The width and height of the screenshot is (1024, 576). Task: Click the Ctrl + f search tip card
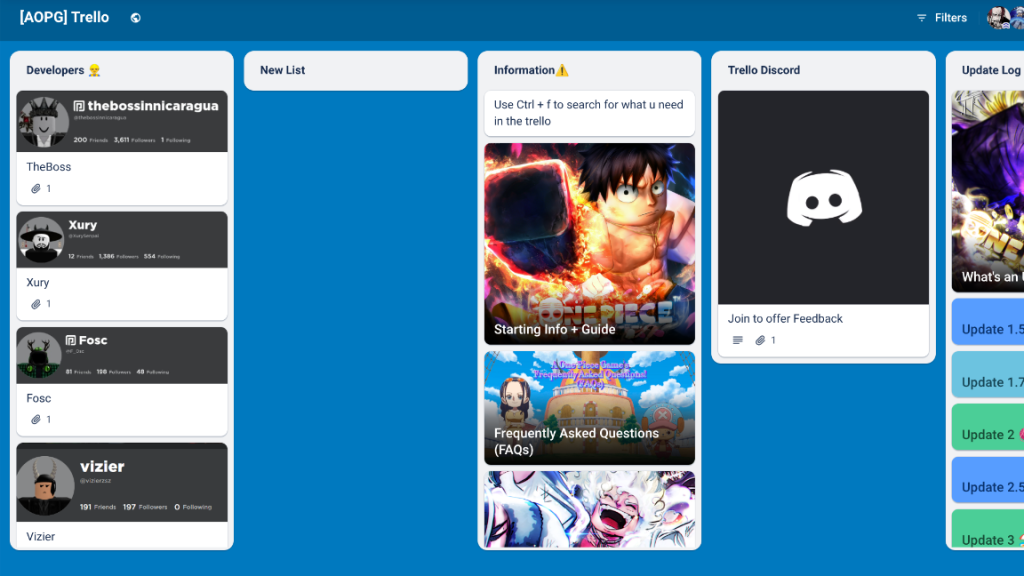(x=589, y=114)
